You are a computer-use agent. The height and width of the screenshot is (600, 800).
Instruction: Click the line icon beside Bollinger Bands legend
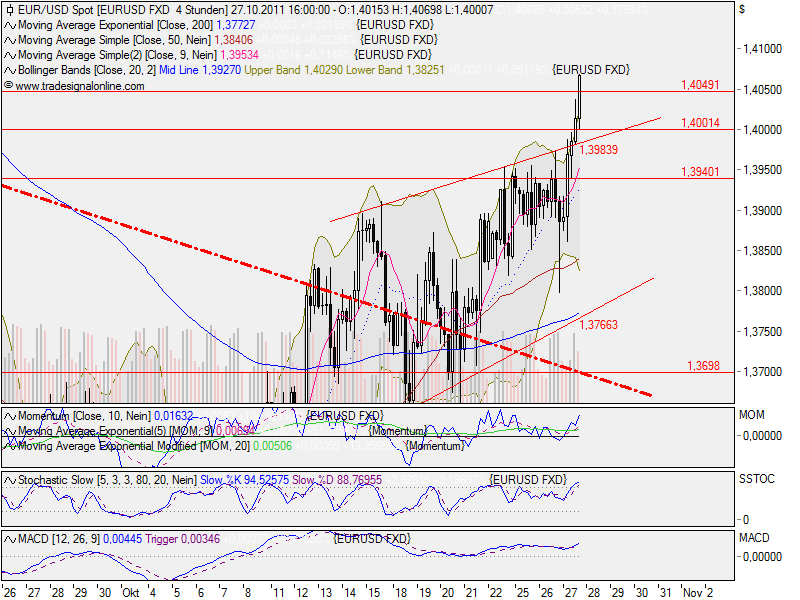tap(10, 70)
